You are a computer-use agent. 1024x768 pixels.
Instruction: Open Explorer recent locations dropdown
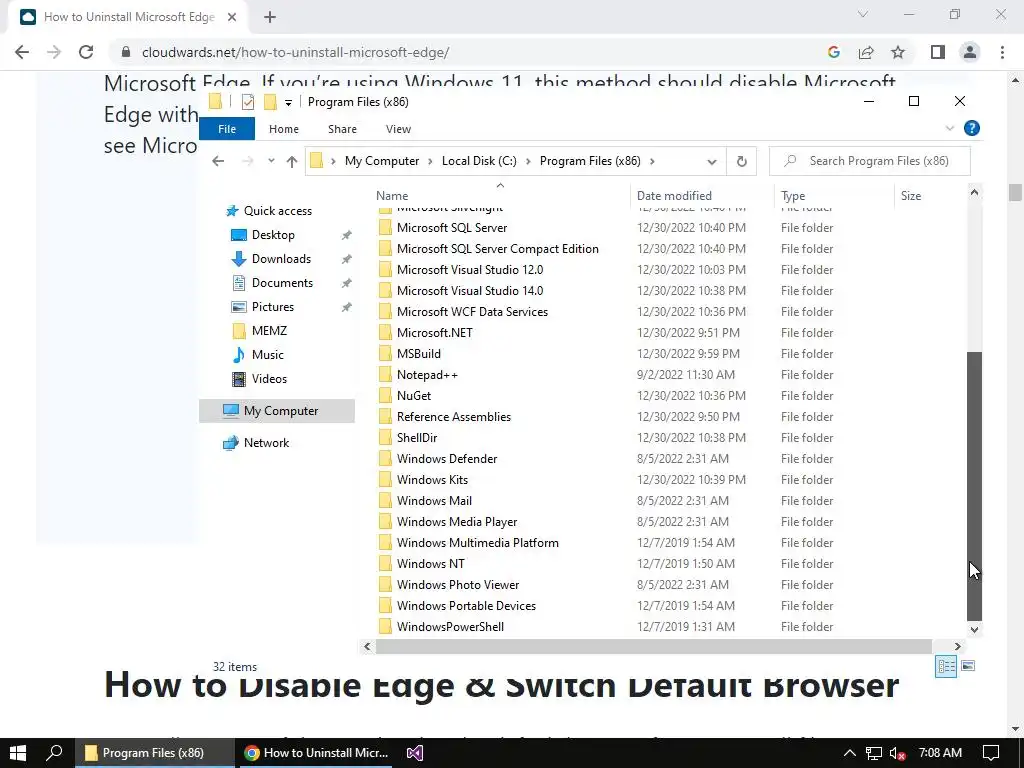[271, 161]
